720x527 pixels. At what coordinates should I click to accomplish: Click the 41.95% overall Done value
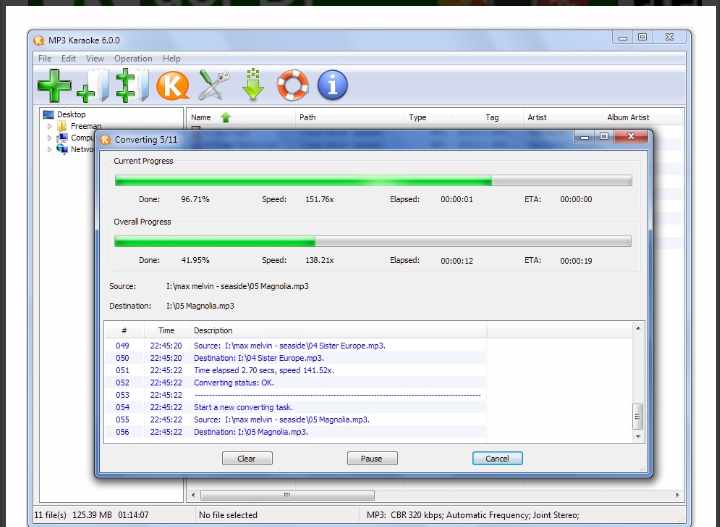click(195, 260)
